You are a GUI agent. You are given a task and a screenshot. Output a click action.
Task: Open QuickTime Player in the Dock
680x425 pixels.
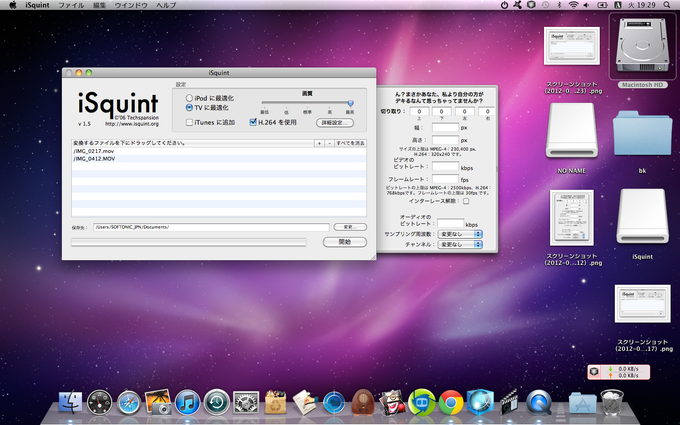pyautogui.click(x=539, y=402)
